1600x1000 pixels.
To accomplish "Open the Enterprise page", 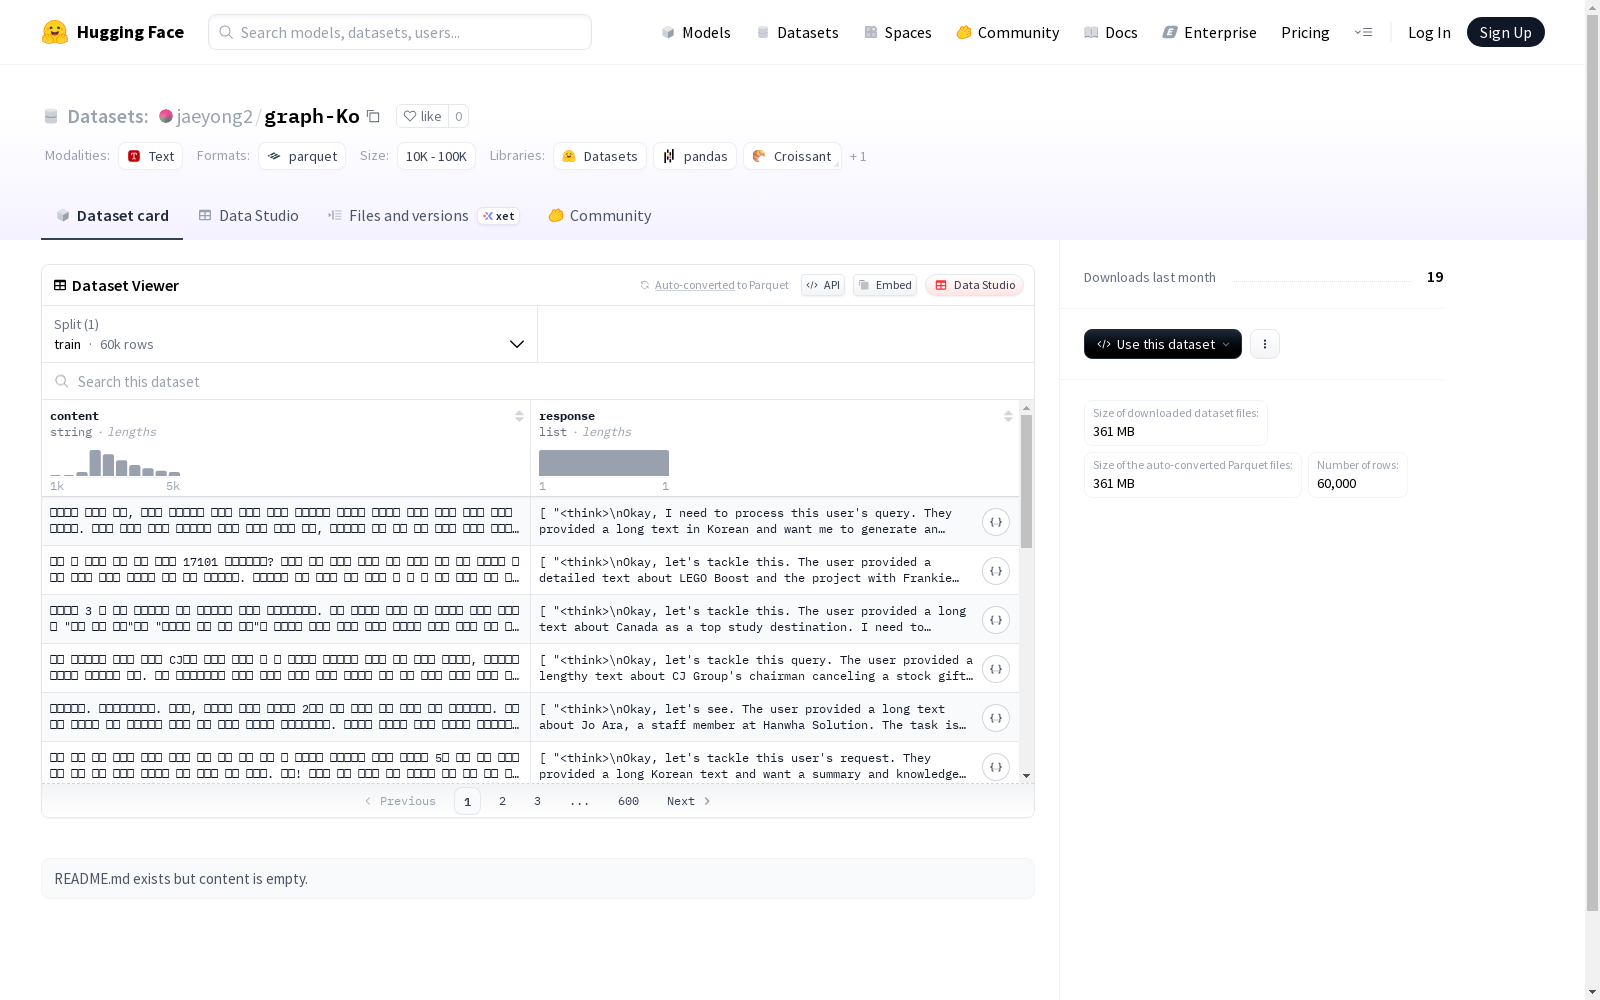I will click(1209, 32).
